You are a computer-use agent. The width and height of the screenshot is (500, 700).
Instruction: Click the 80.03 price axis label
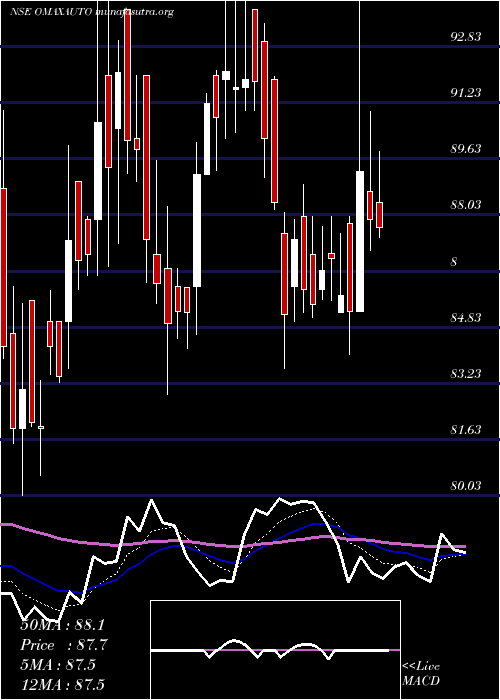point(466,486)
